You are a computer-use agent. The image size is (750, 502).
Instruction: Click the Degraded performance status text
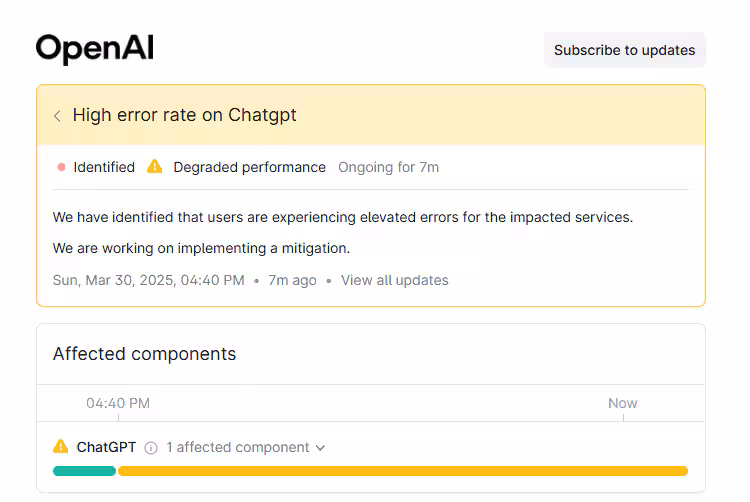click(249, 167)
